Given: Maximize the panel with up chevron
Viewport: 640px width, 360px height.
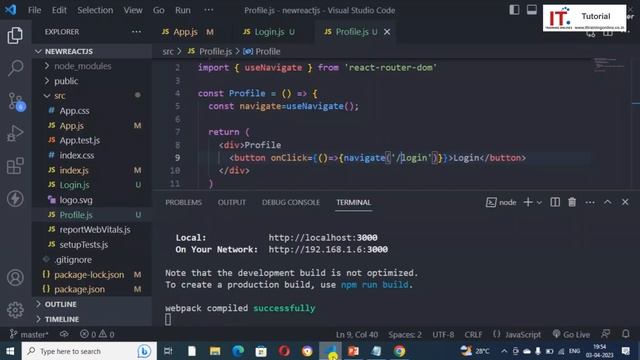Looking at the screenshot, I should [607, 202].
